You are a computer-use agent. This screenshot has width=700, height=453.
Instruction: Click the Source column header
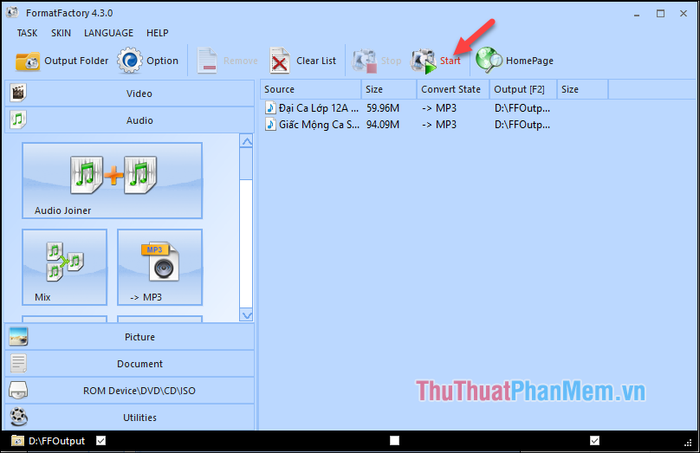311,89
